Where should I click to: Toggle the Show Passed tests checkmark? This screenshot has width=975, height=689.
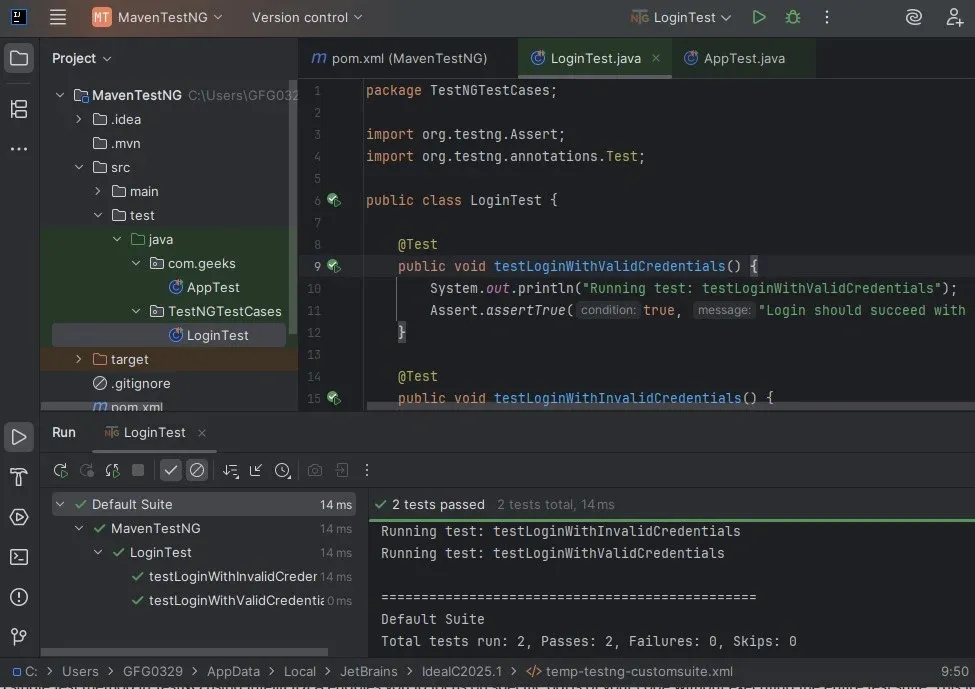coord(171,470)
